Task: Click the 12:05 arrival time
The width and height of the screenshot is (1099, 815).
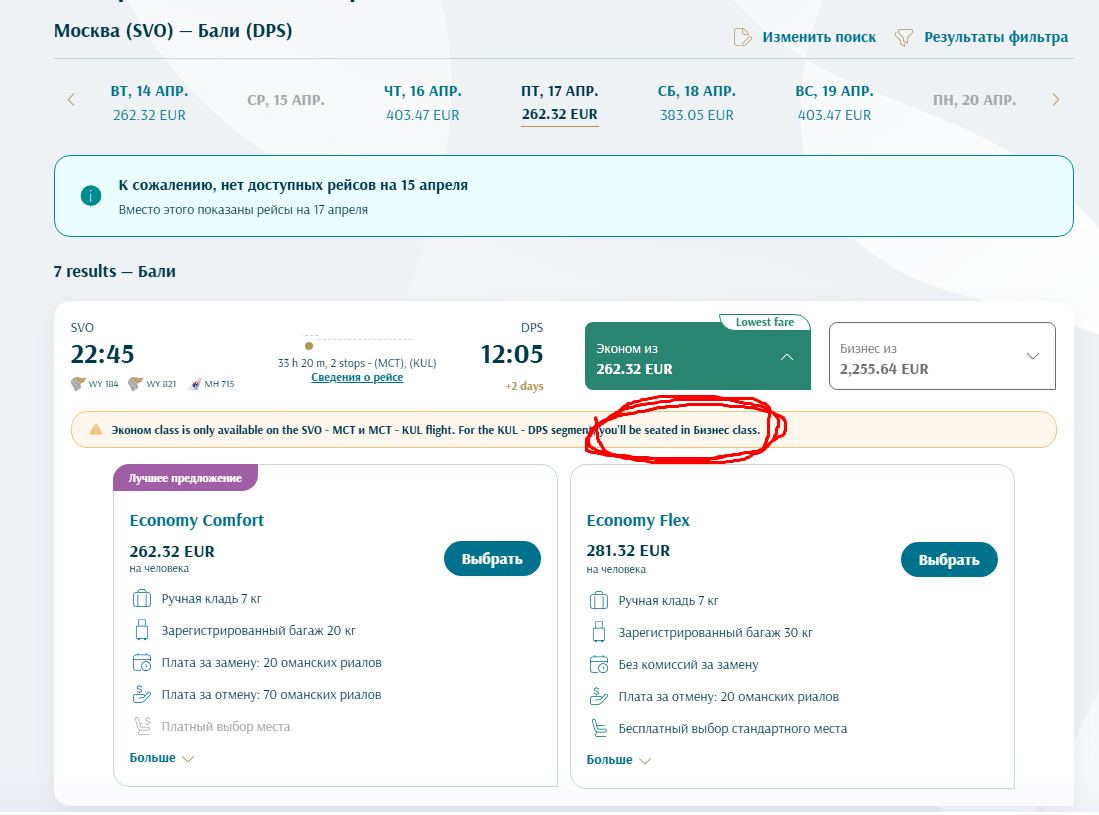Action: click(x=512, y=354)
